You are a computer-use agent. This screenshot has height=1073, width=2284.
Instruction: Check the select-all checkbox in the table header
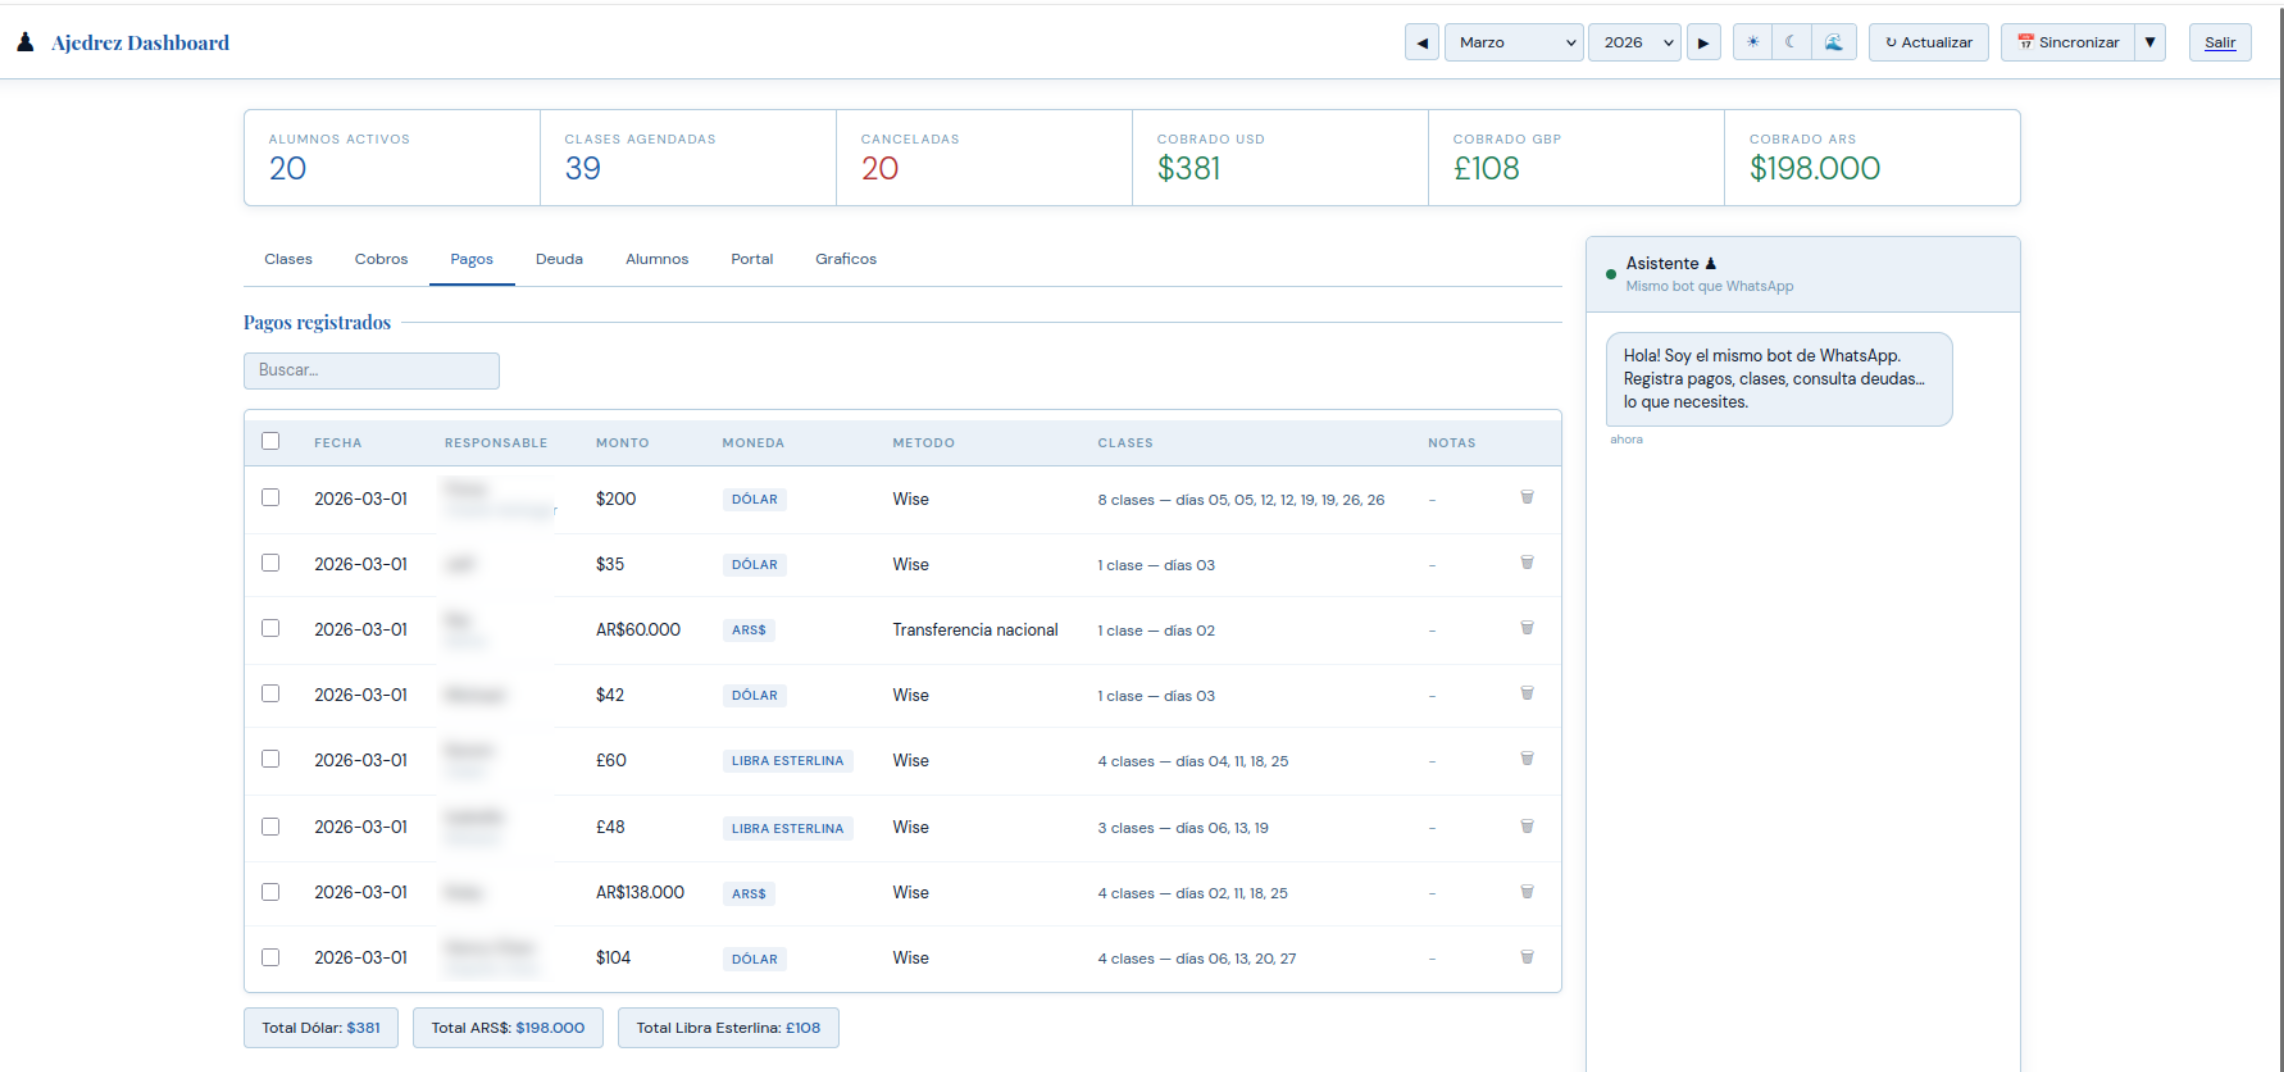coord(270,440)
